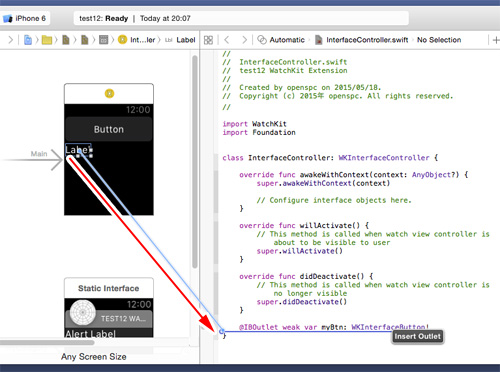Click the 12:00 time in watch scene

[138, 110]
